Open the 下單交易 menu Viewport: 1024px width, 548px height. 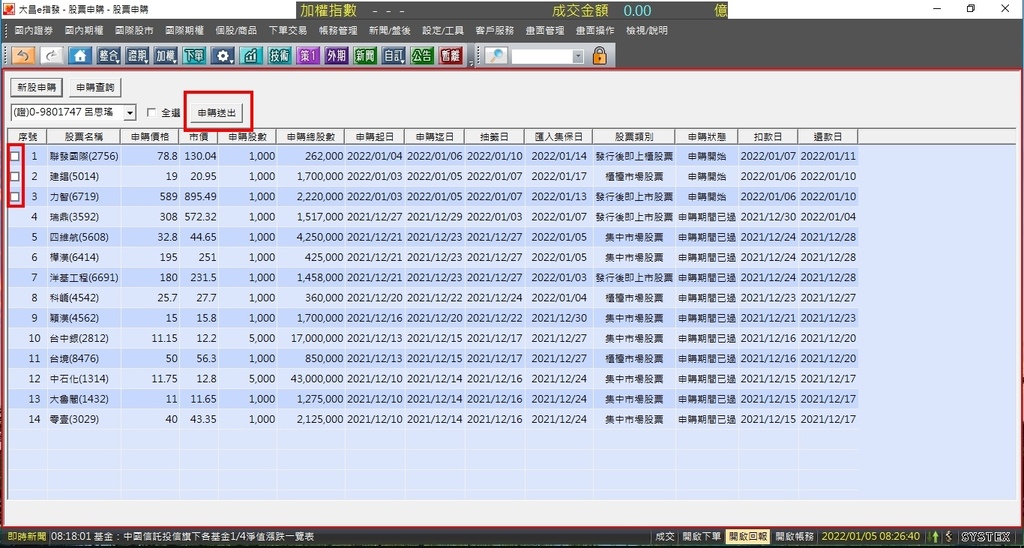(287, 30)
